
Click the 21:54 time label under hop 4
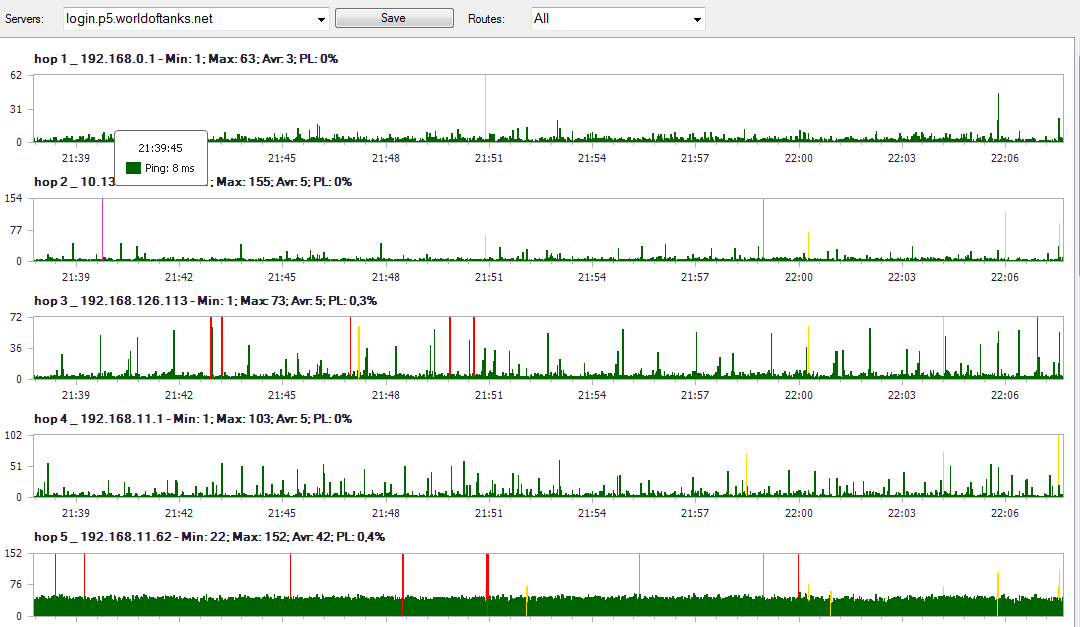click(x=592, y=513)
